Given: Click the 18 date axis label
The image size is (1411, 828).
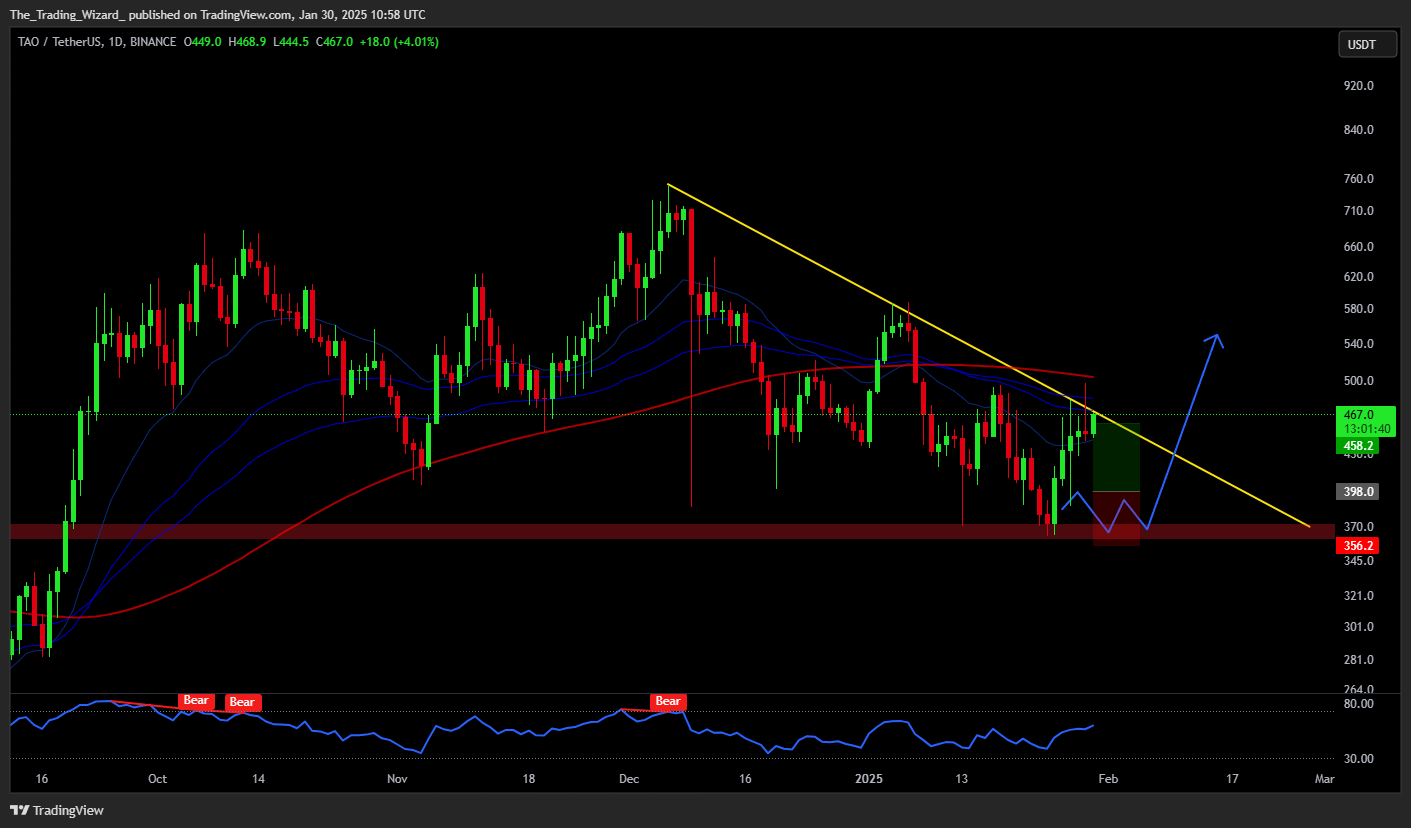Looking at the screenshot, I should 530,779.
